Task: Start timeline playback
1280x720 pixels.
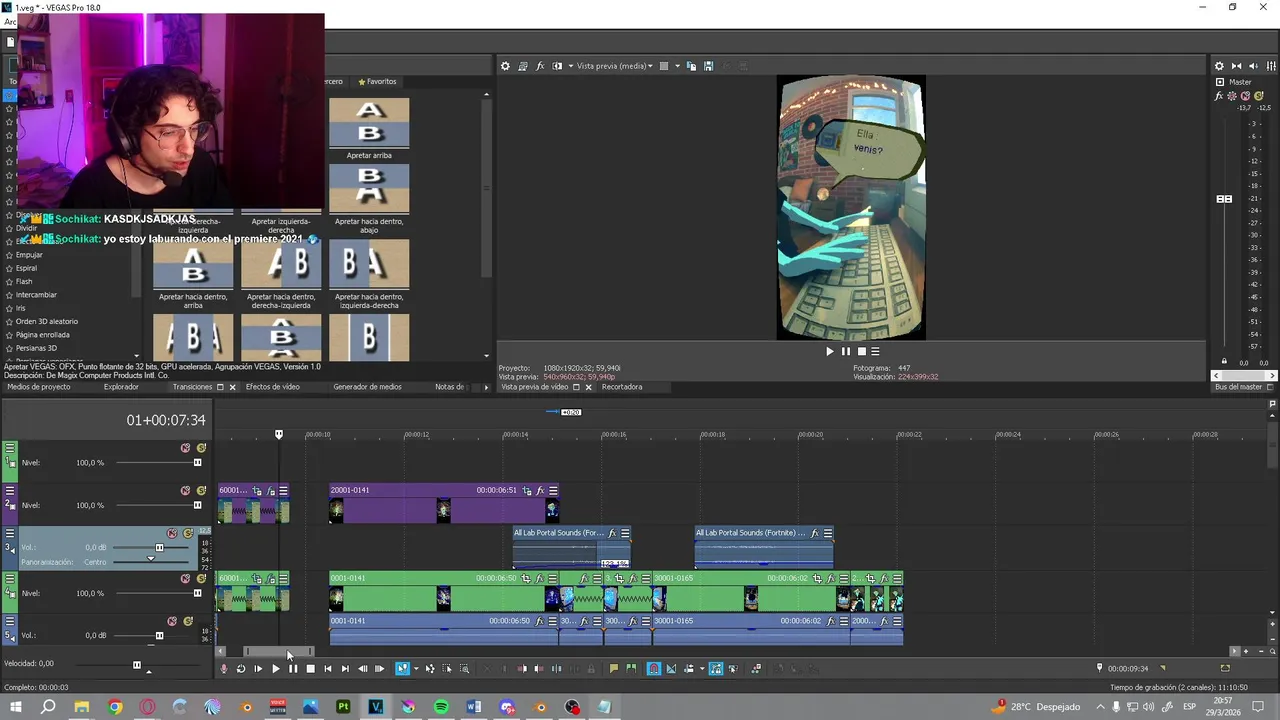Action: click(276, 669)
